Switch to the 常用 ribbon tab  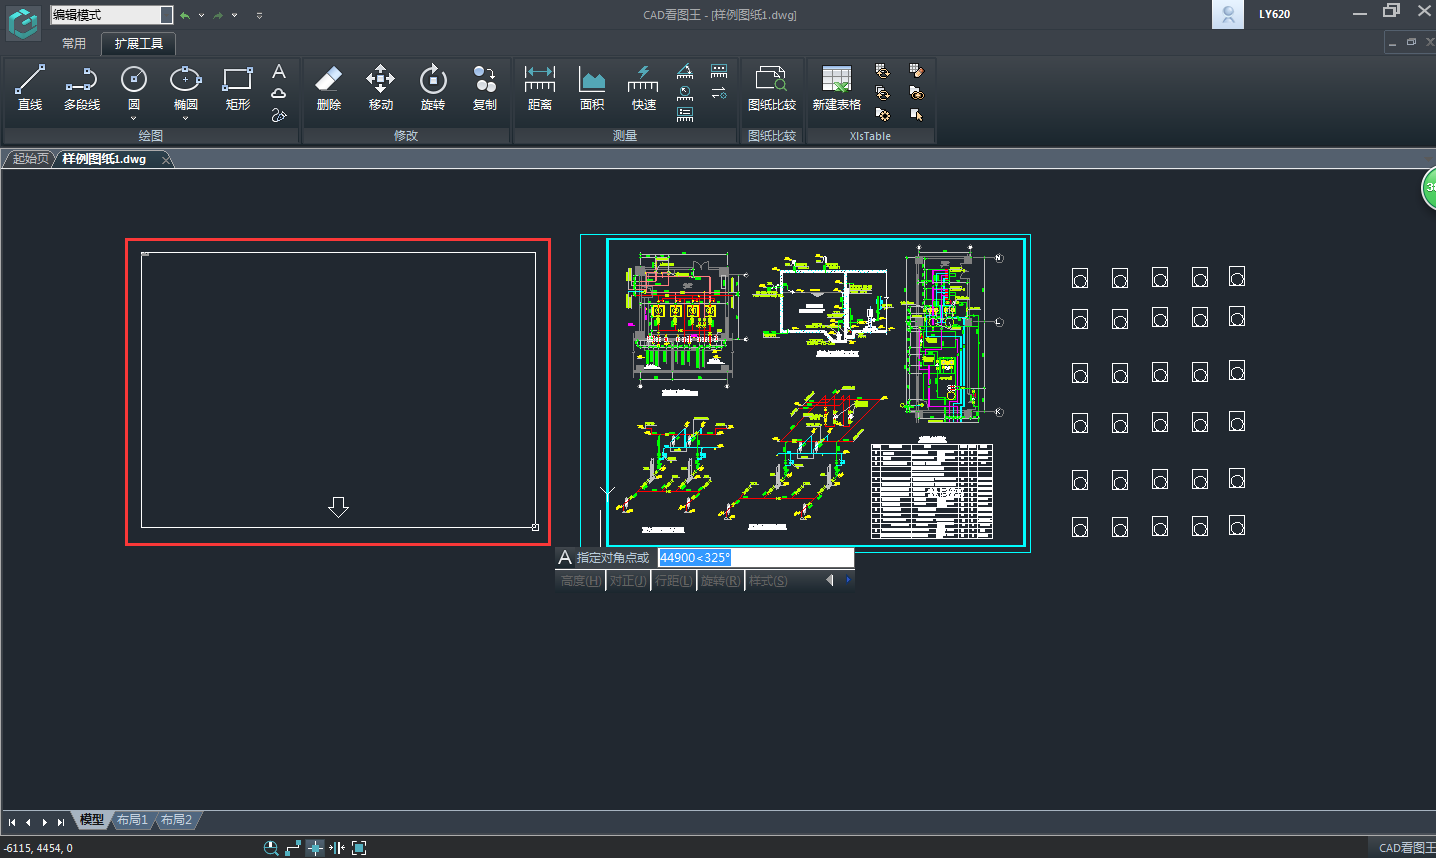click(74, 44)
